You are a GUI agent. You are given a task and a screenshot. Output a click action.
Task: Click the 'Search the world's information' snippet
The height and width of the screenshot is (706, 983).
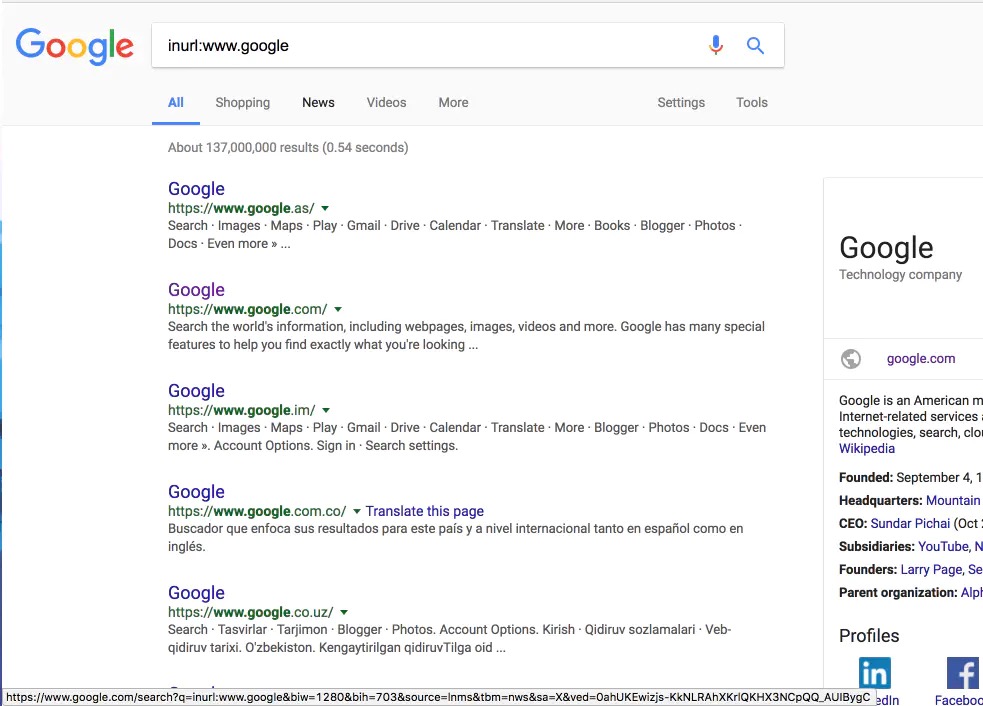point(466,335)
